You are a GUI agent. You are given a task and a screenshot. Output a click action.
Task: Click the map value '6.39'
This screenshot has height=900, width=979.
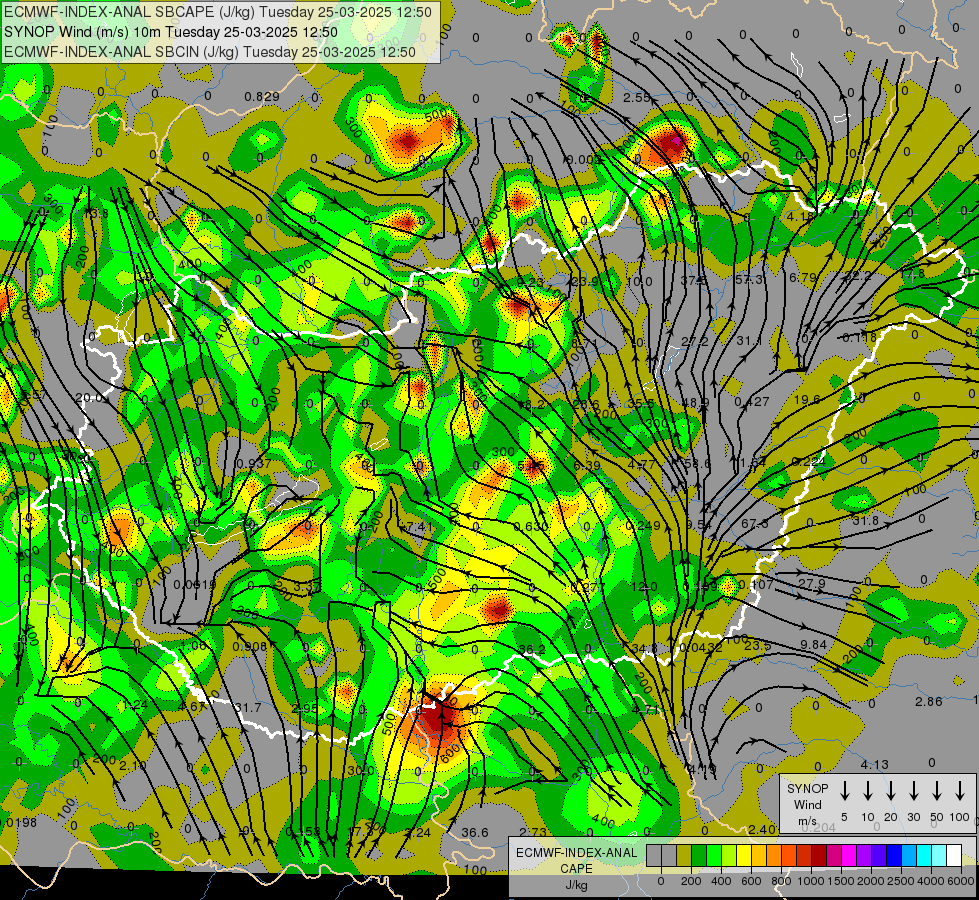(587, 465)
